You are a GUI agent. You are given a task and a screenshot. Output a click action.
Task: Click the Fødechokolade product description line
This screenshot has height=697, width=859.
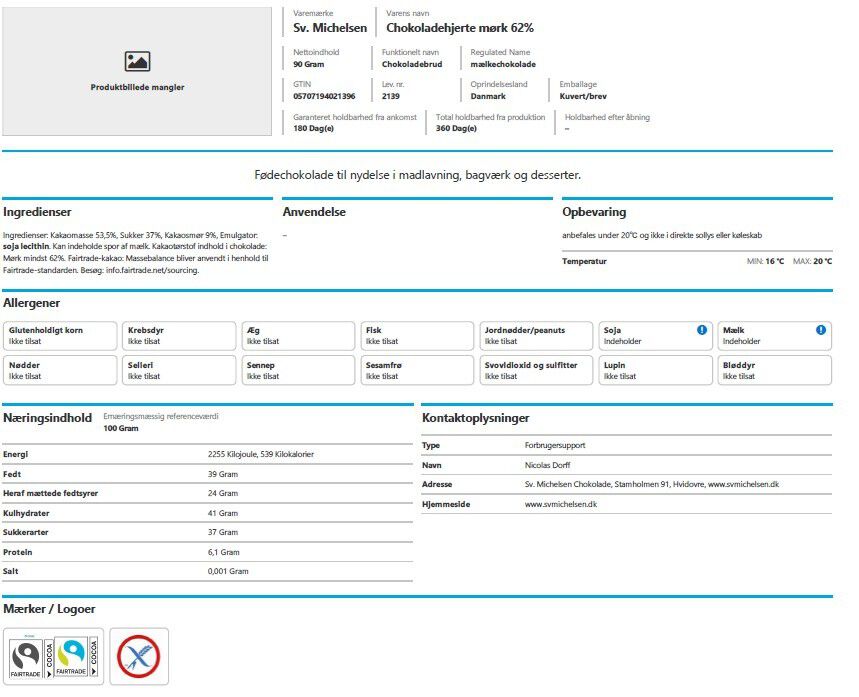tap(417, 175)
